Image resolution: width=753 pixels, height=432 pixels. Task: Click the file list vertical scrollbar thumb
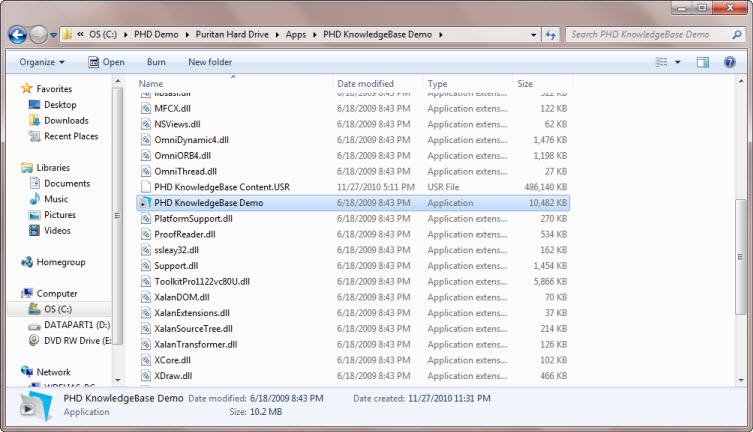coord(740,257)
